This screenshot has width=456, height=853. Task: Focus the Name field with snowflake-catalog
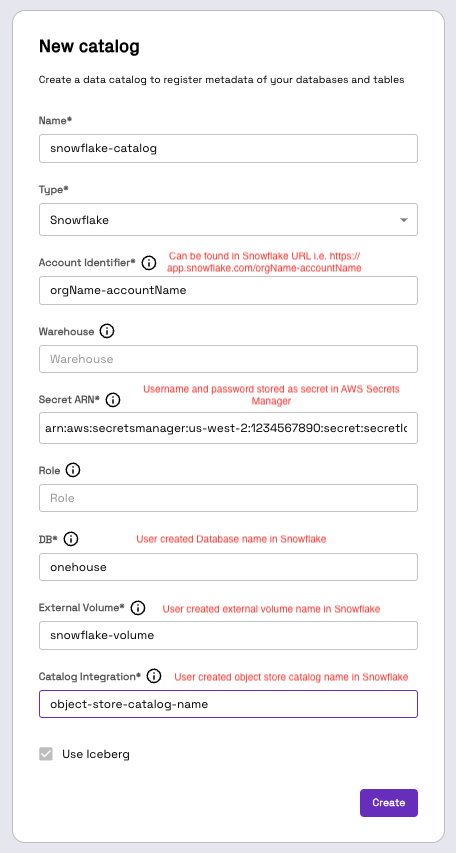pos(229,149)
